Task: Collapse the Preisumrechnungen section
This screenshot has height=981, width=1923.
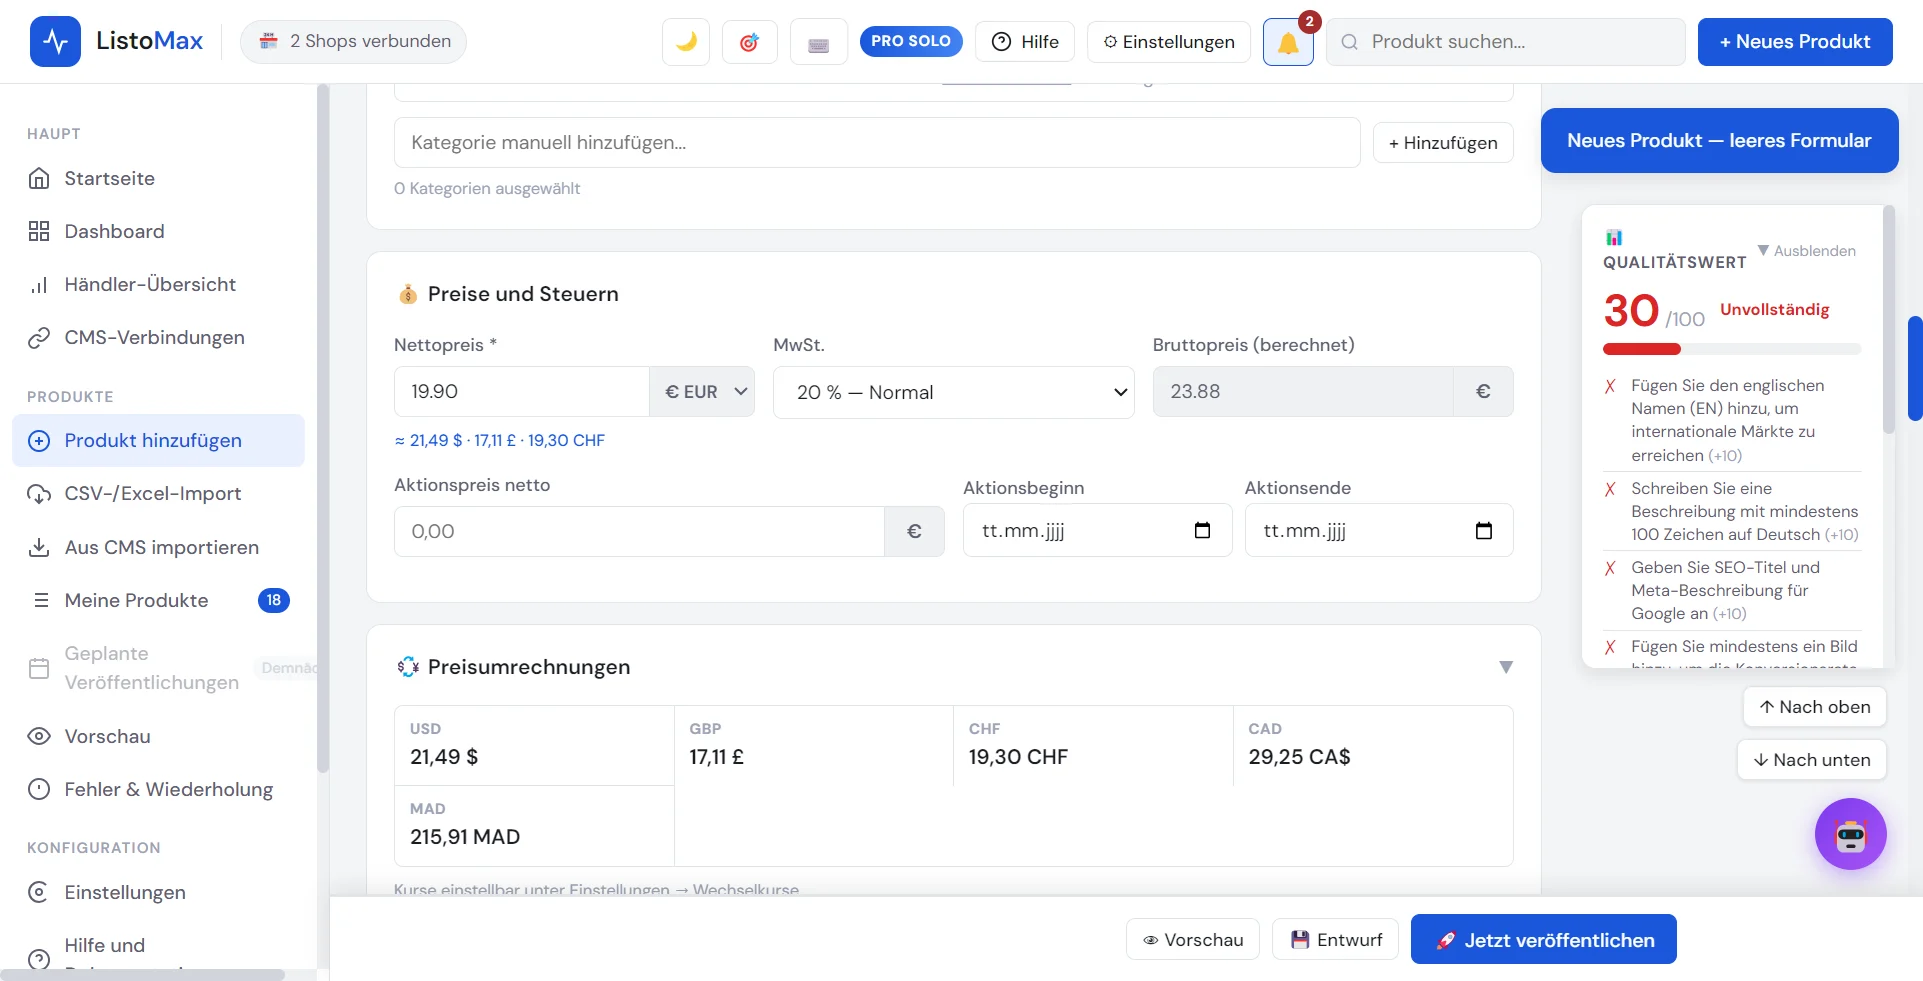Action: click(1506, 667)
